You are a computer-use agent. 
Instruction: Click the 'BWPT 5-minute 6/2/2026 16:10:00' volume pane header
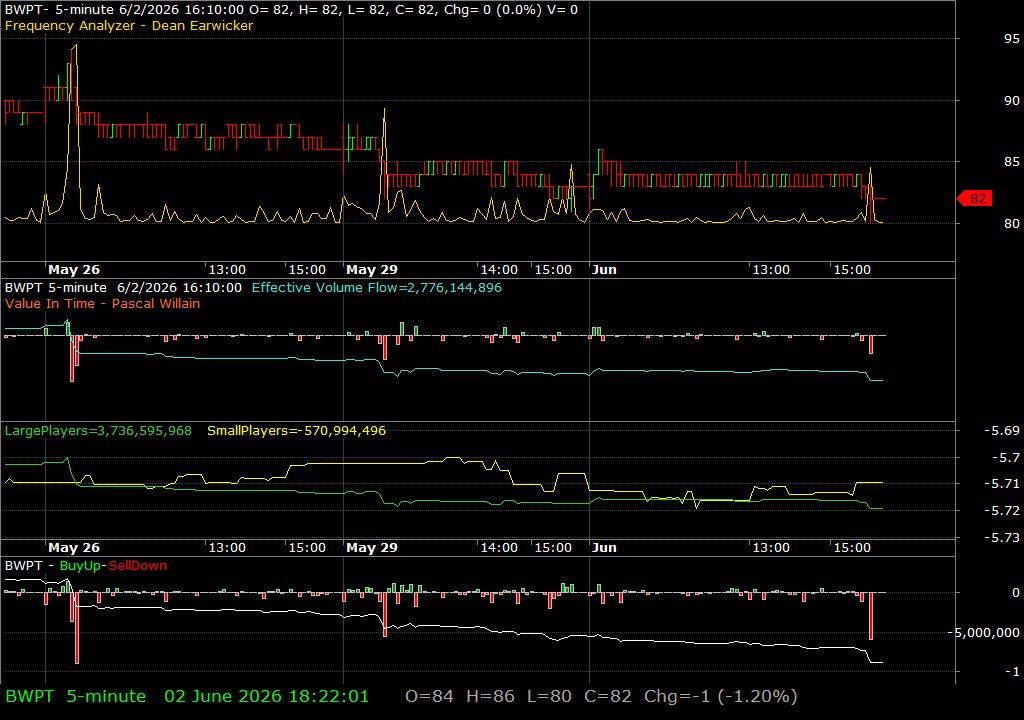pos(123,287)
